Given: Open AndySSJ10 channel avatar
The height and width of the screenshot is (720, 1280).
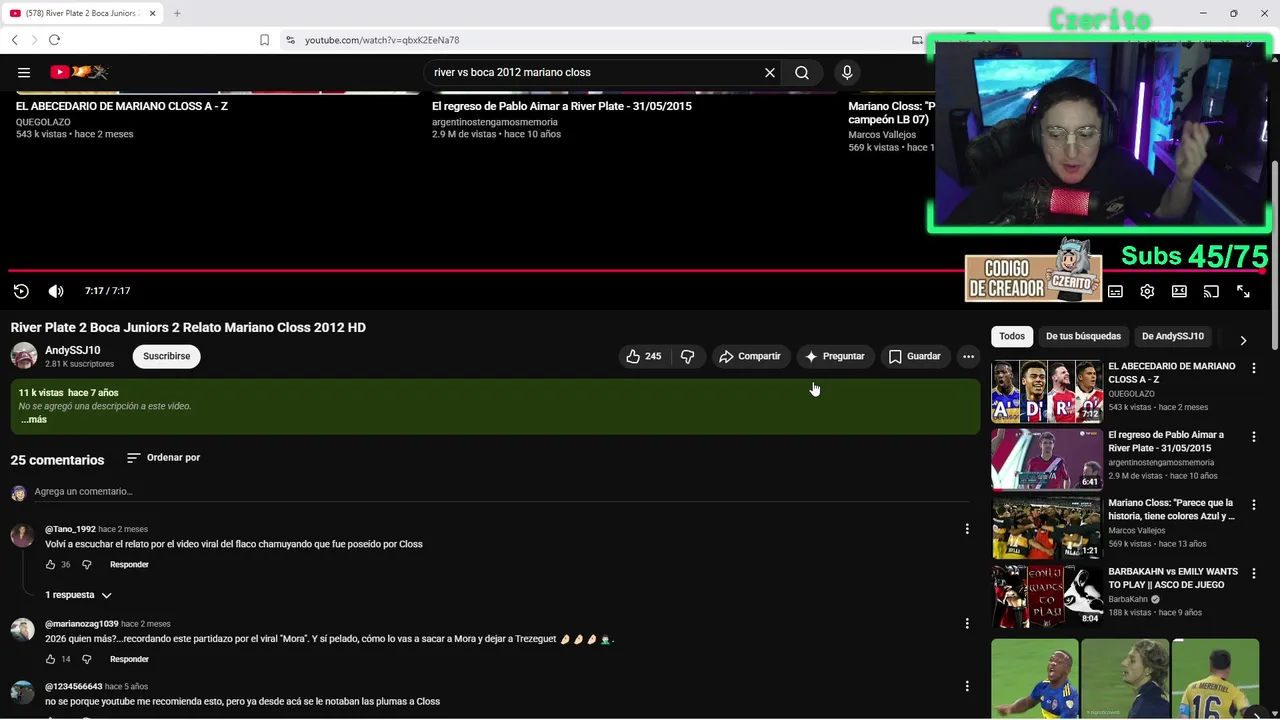Looking at the screenshot, I should [x=24, y=356].
